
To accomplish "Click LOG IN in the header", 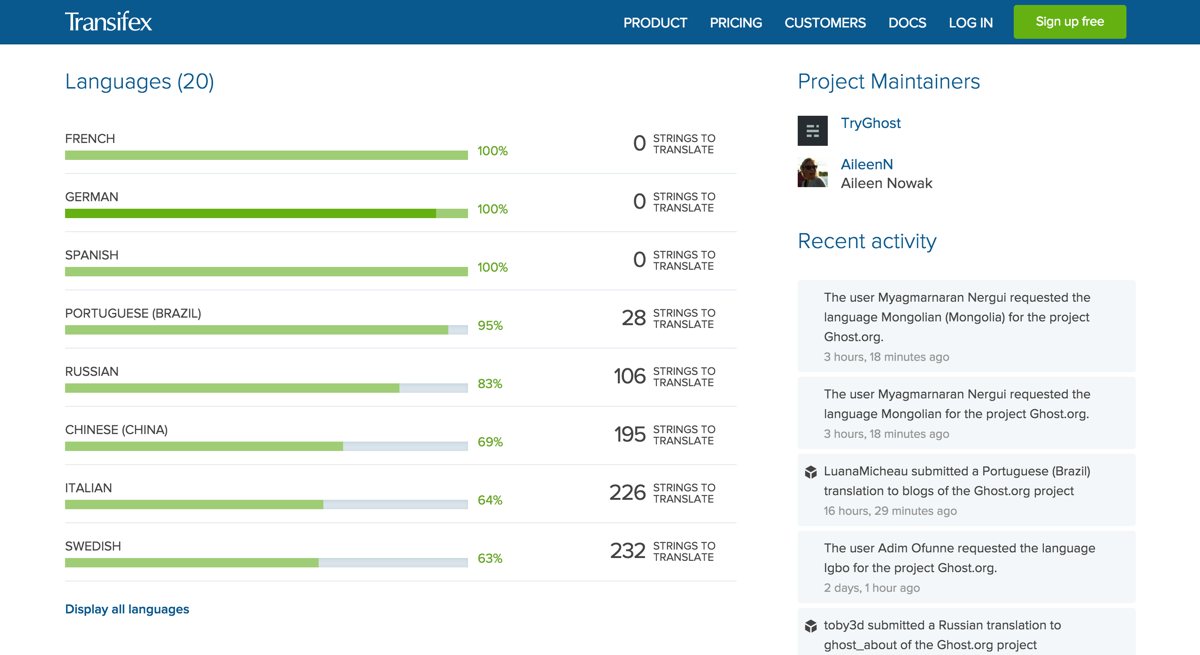I will tap(970, 22).
